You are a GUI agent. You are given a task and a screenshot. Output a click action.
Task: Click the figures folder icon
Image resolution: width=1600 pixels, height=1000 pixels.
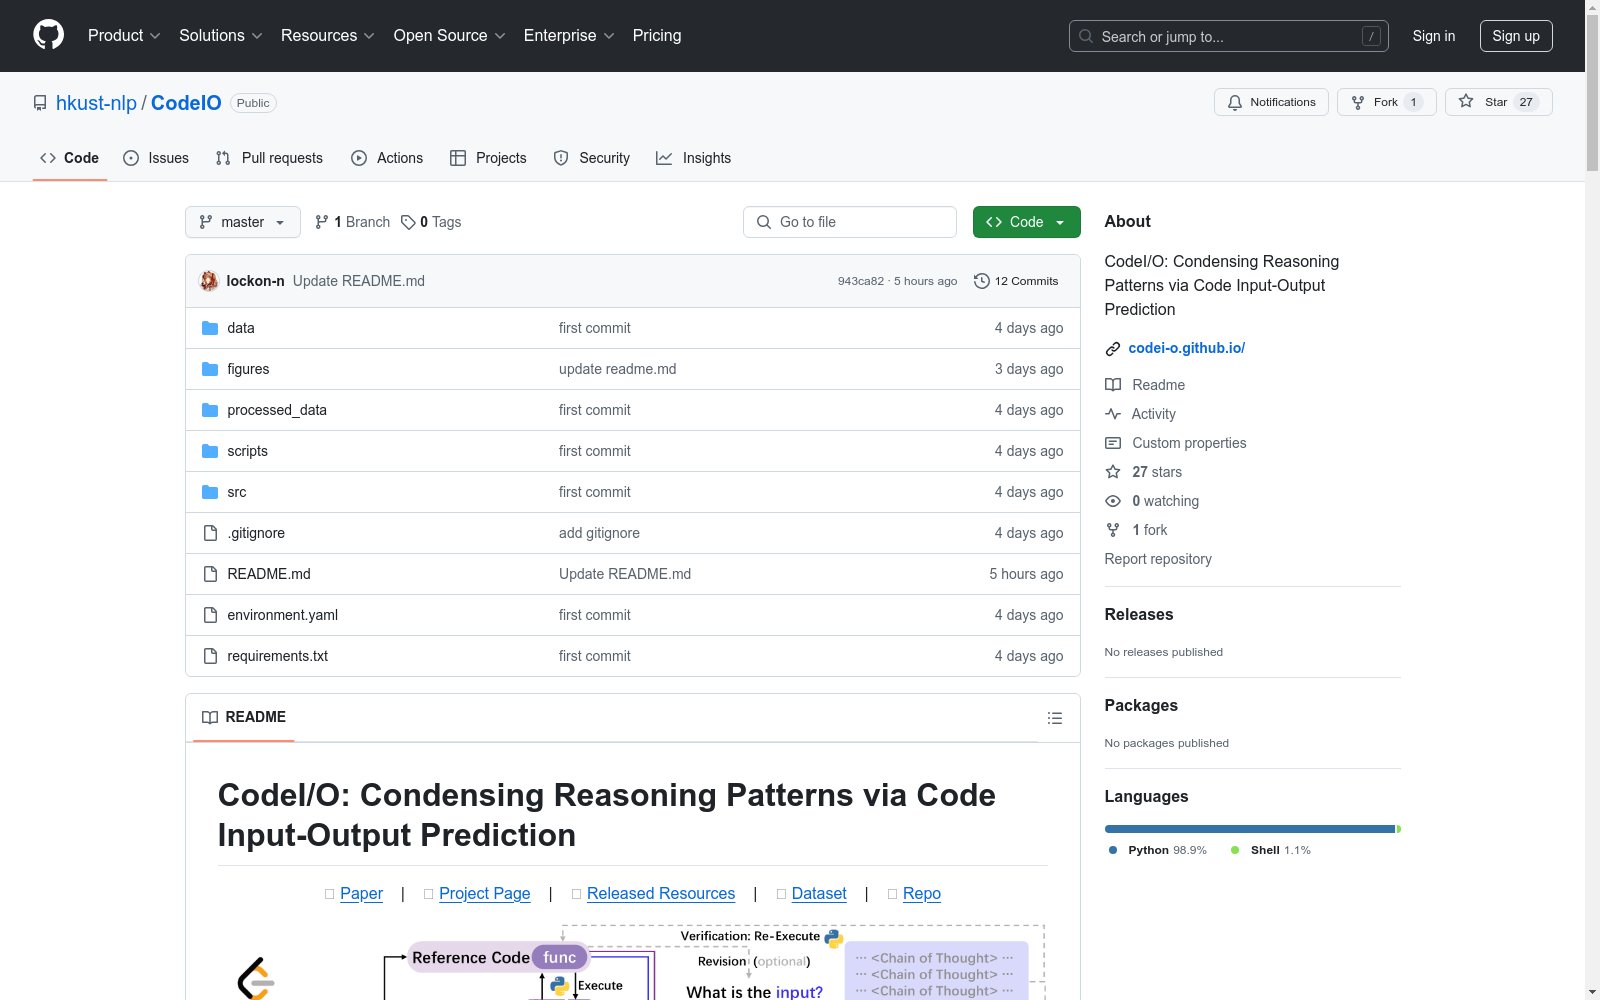point(210,369)
